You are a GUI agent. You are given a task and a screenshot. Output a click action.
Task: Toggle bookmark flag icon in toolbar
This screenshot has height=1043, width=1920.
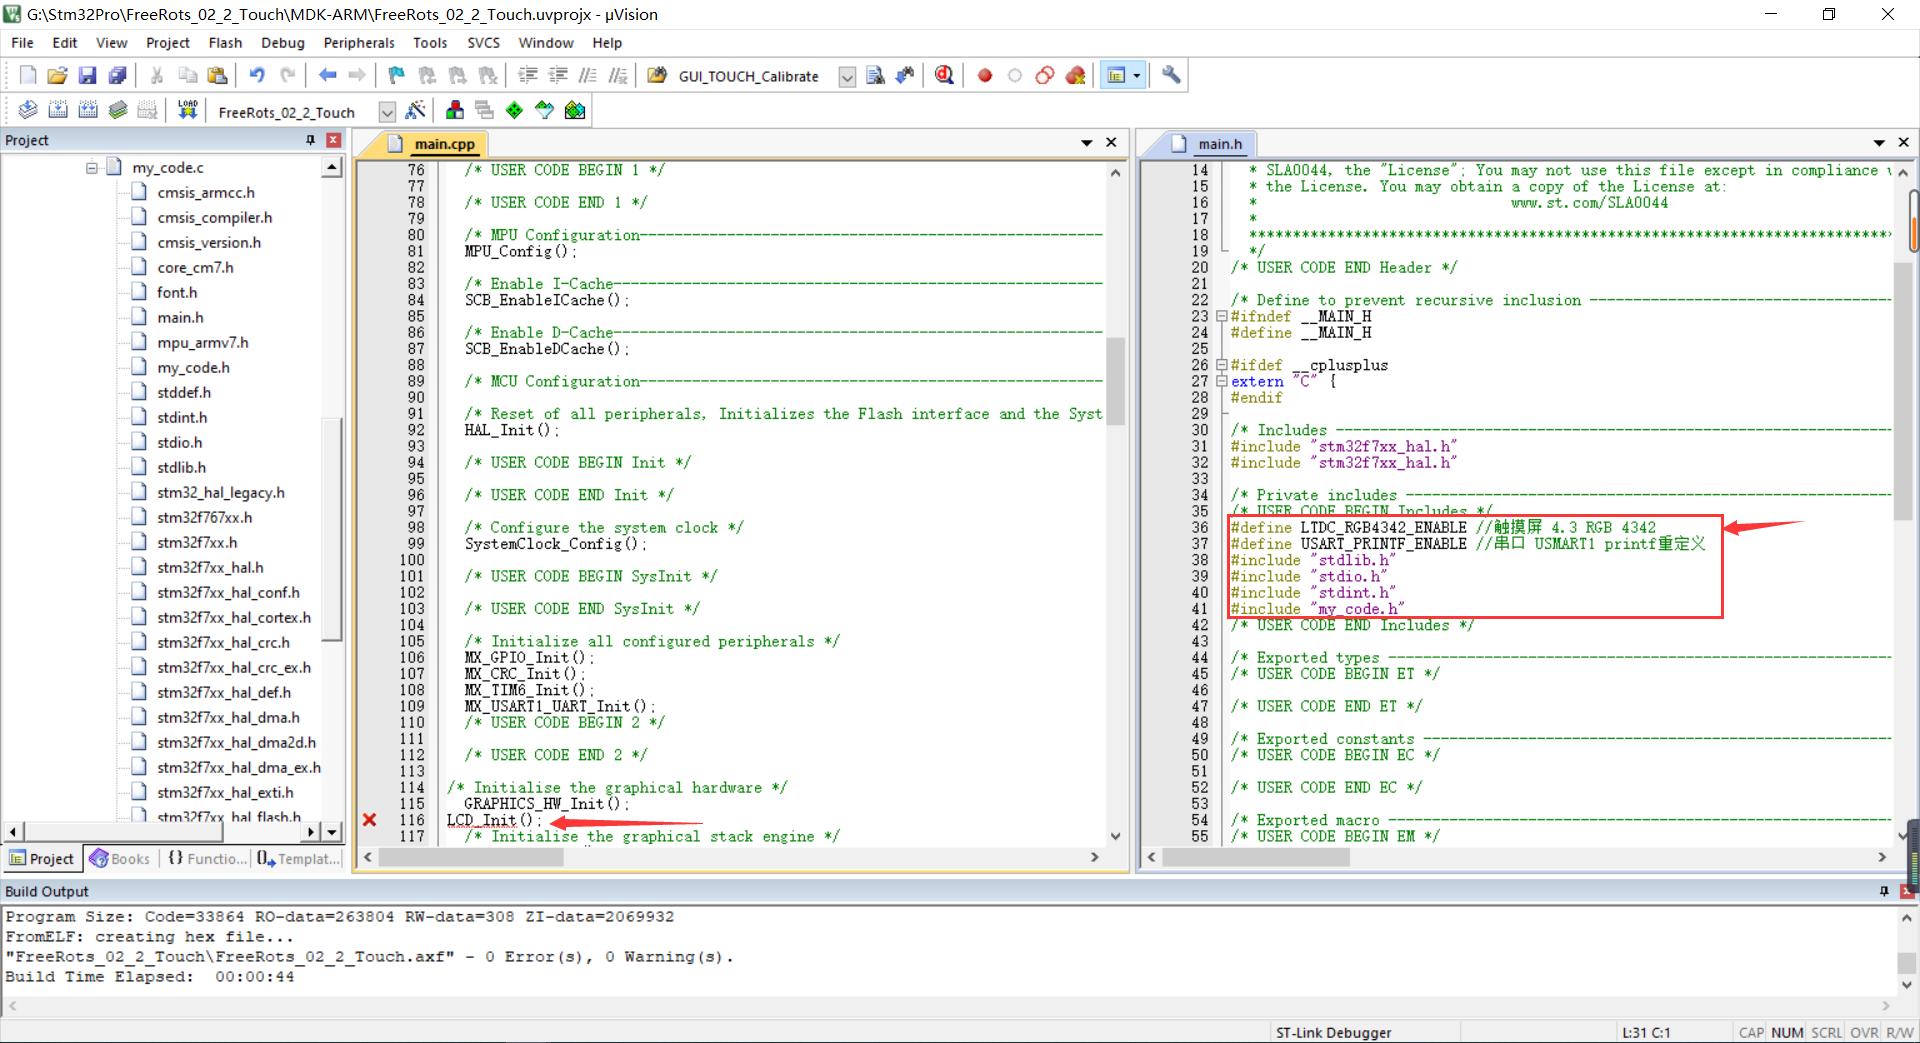[x=397, y=75]
